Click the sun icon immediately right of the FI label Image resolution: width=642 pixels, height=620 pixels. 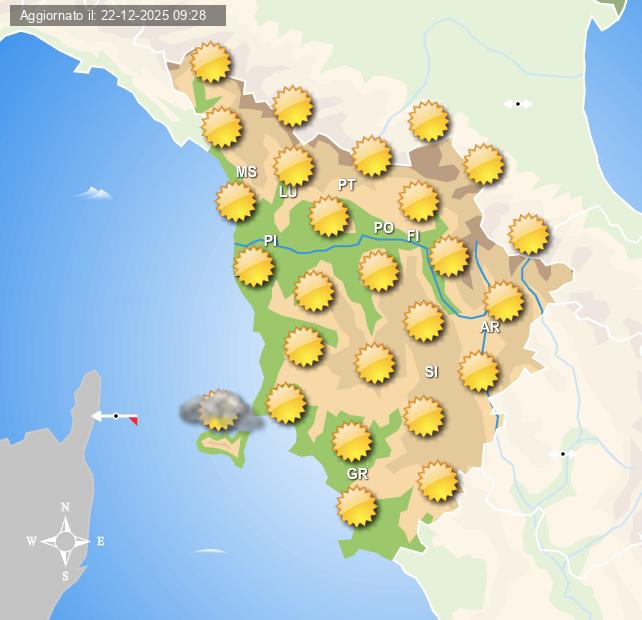pyautogui.click(x=449, y=256)
